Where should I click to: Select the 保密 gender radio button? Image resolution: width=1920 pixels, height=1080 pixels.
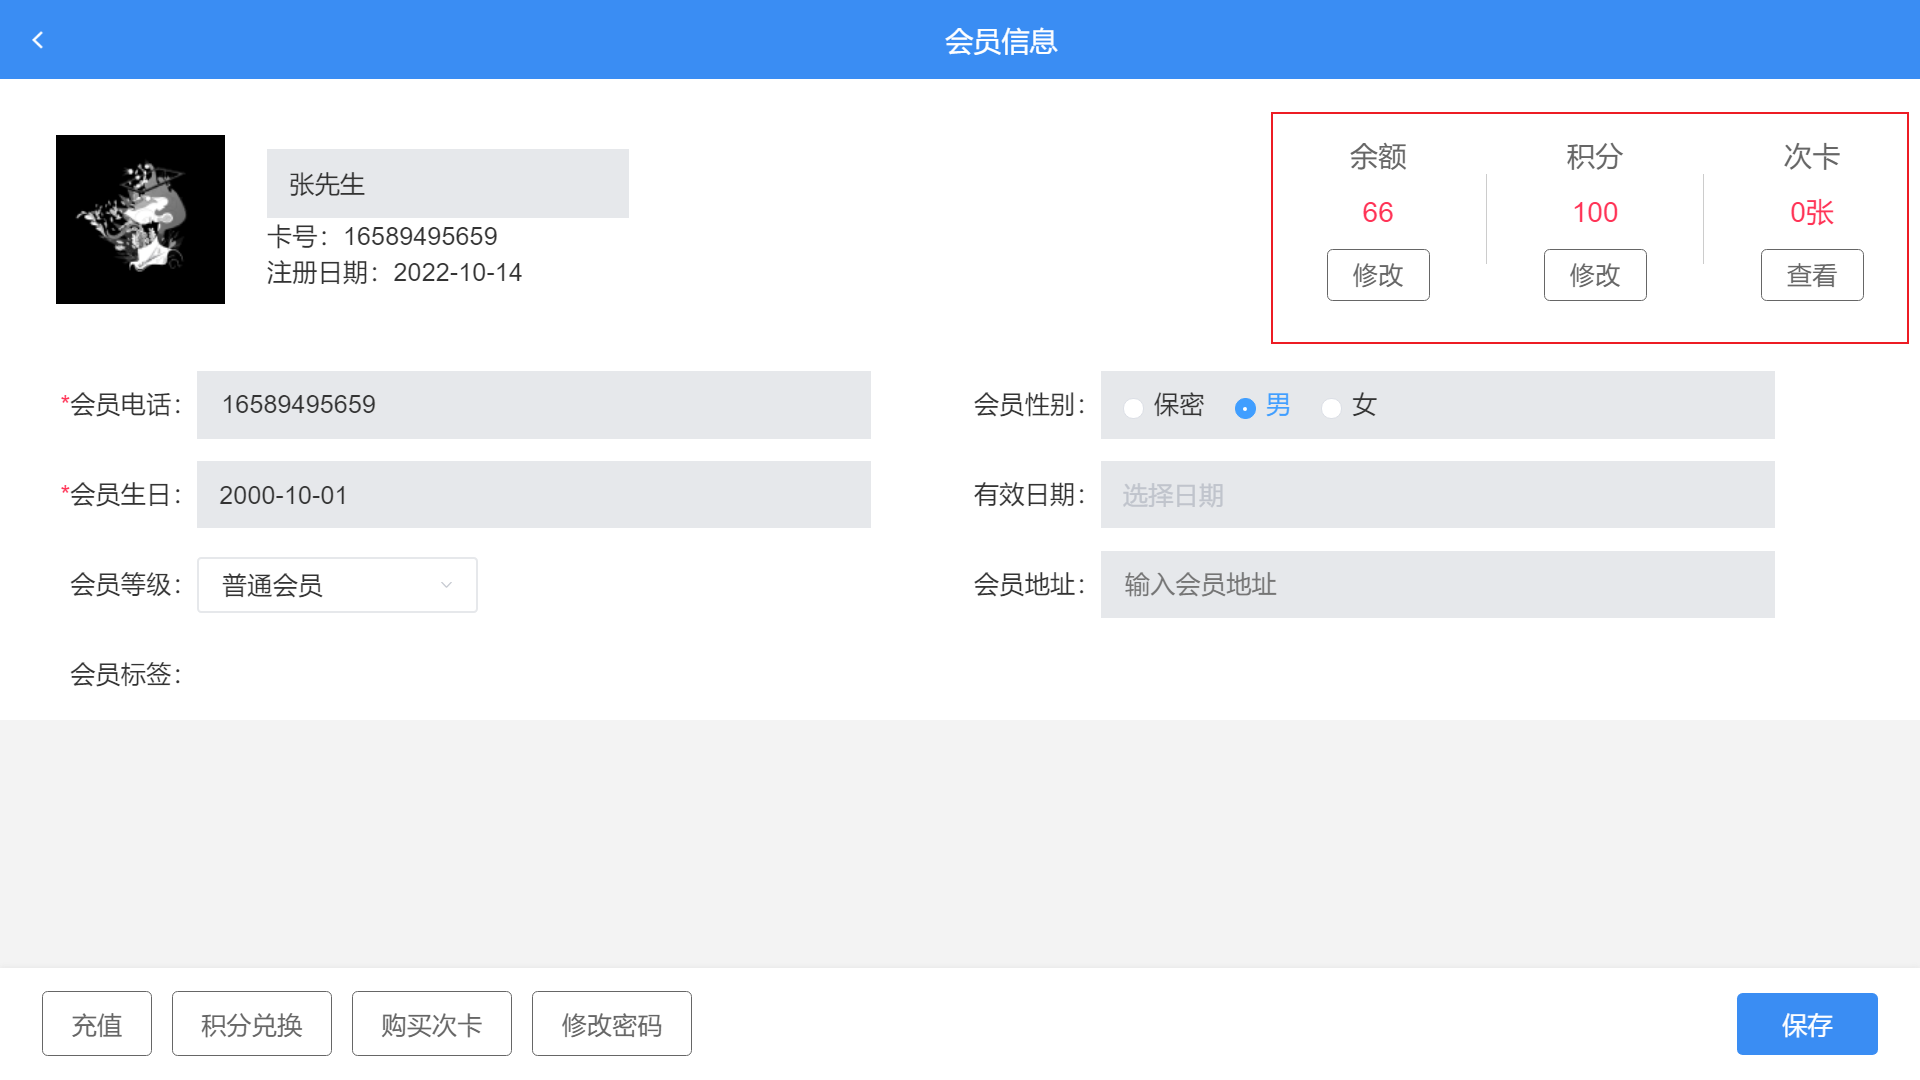(x=1133, y=408)
